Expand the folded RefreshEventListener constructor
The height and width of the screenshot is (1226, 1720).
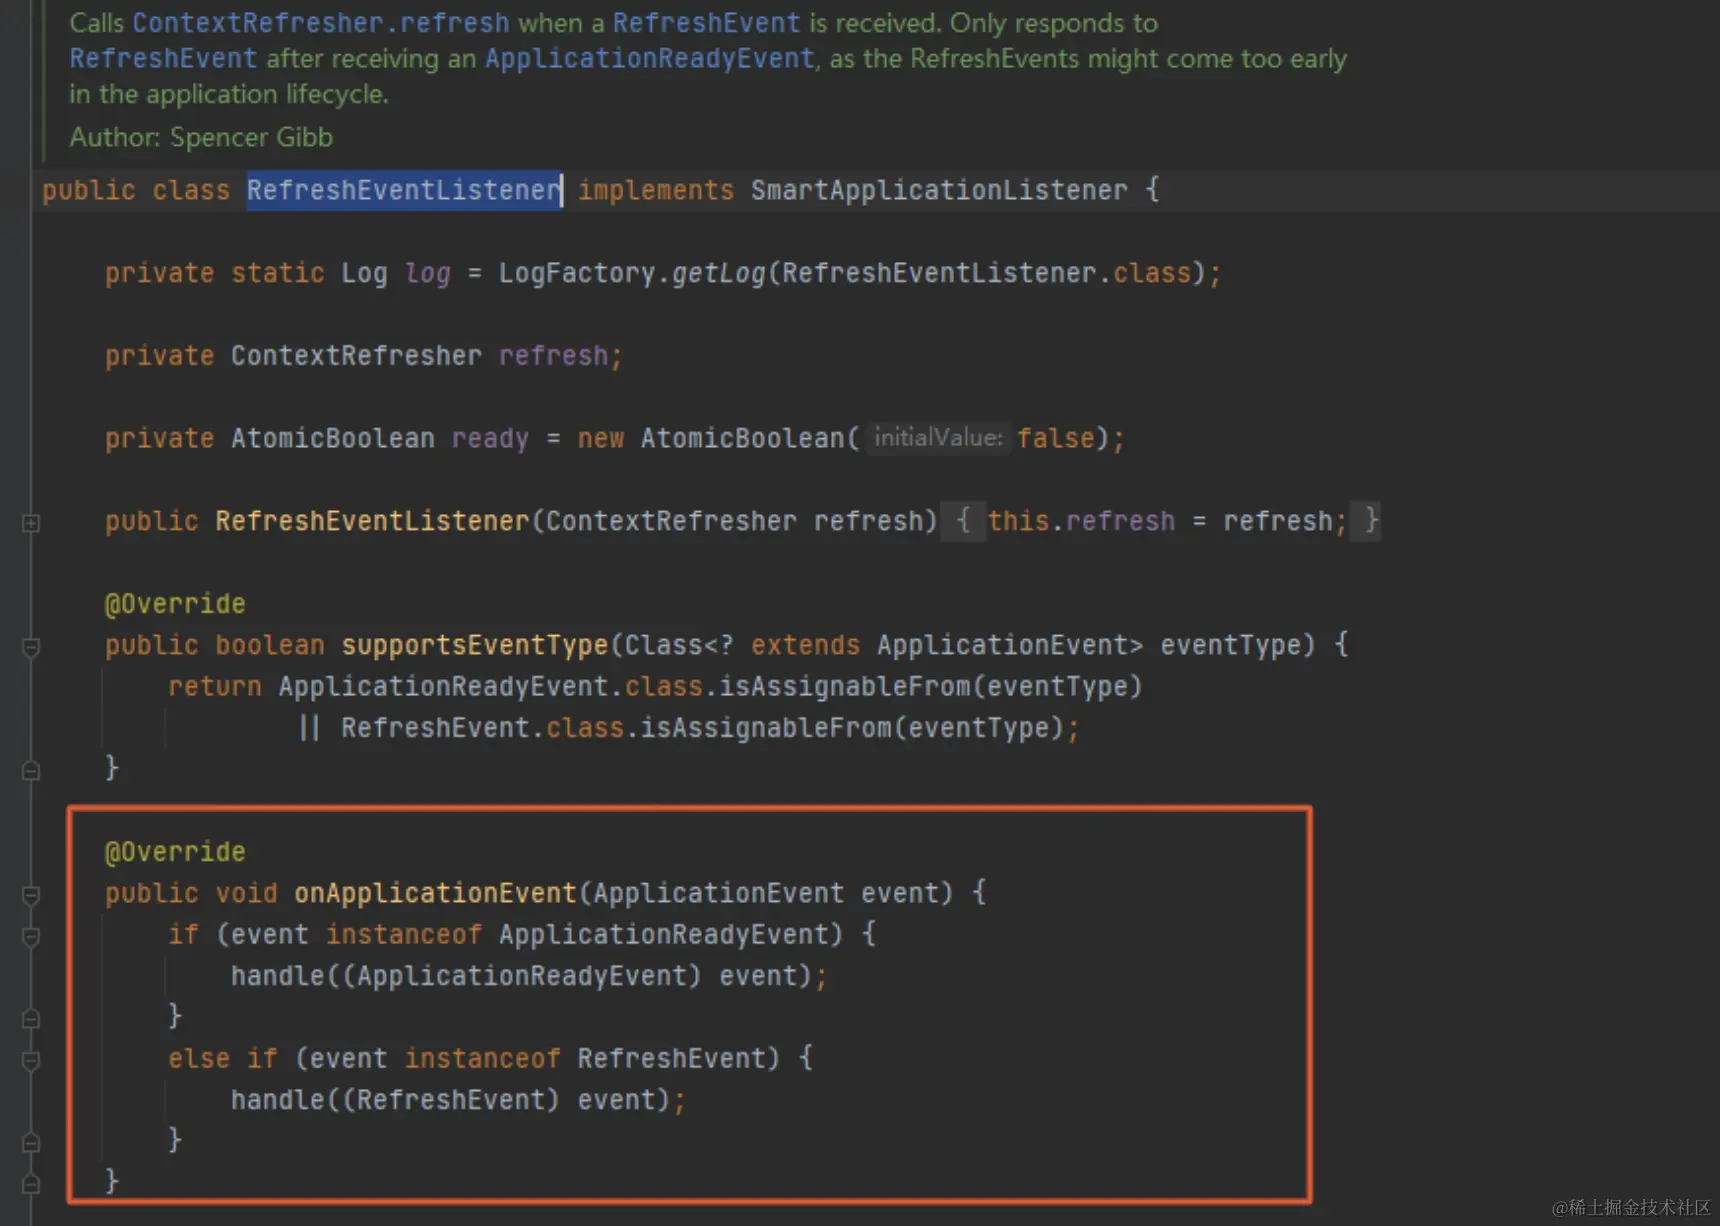31,523
